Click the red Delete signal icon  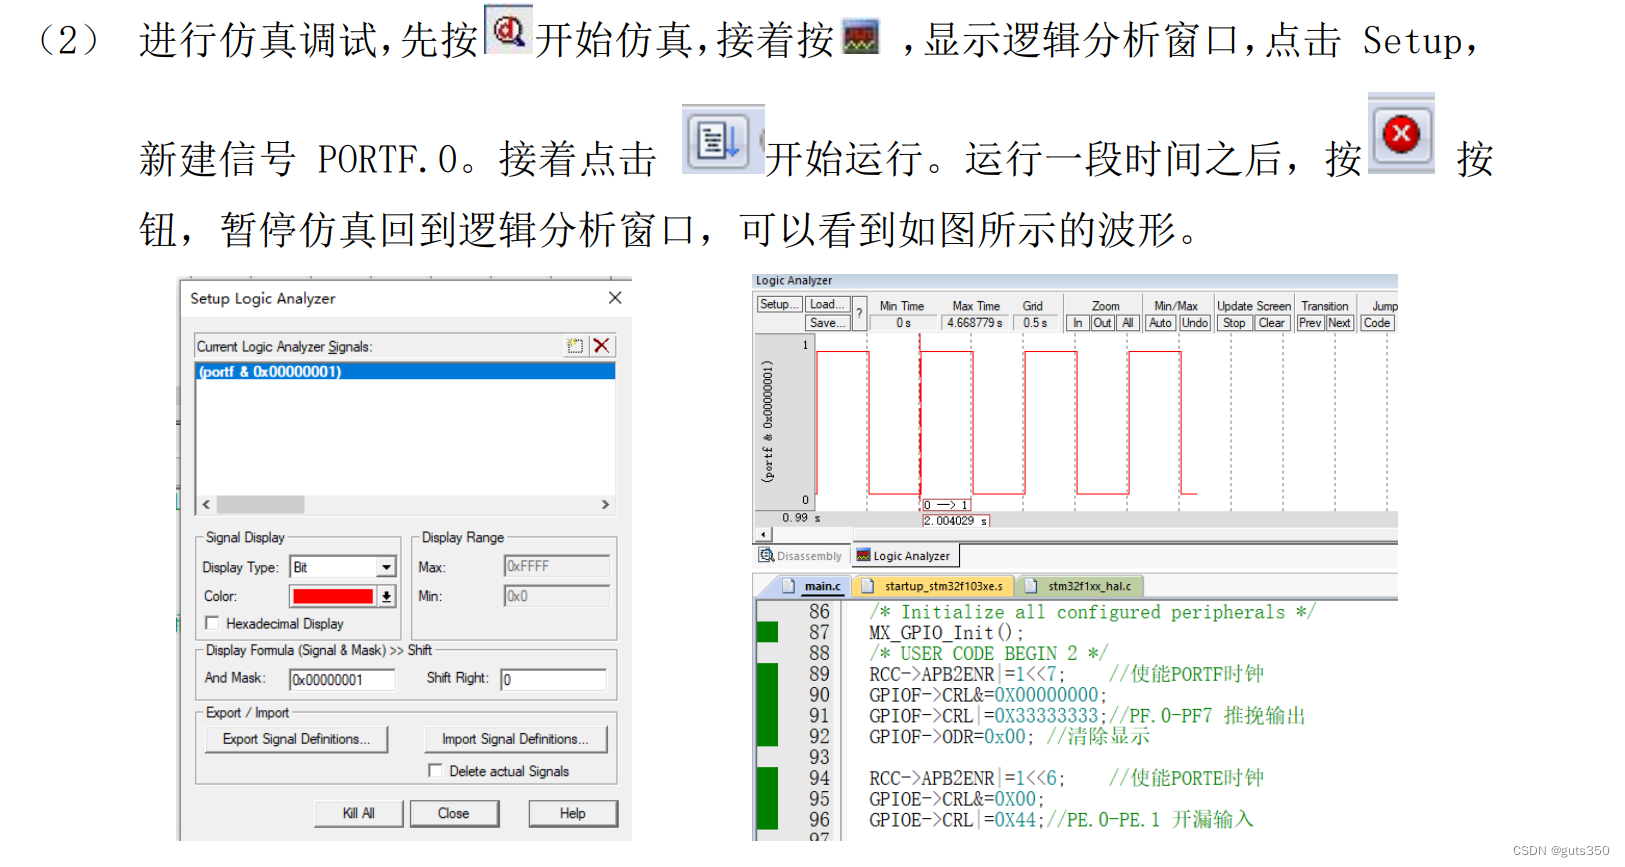601,346
